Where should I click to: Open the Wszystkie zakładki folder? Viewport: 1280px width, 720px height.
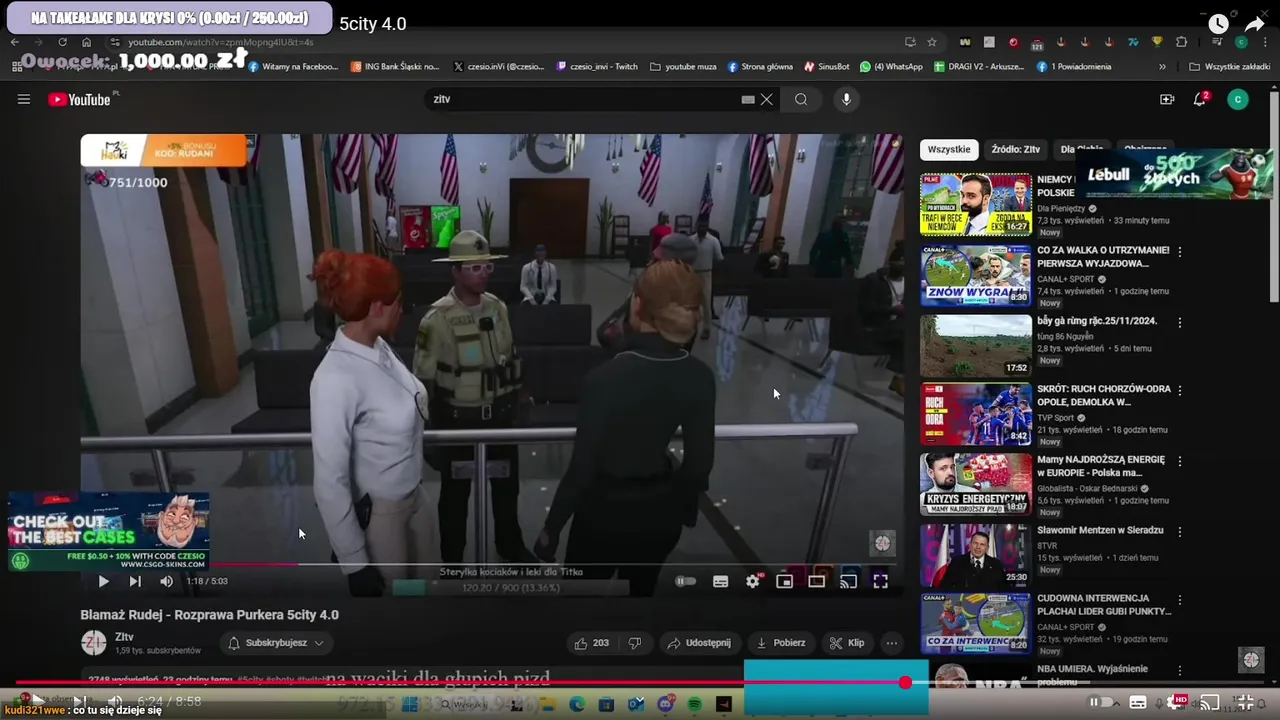tap(1230, 67)
